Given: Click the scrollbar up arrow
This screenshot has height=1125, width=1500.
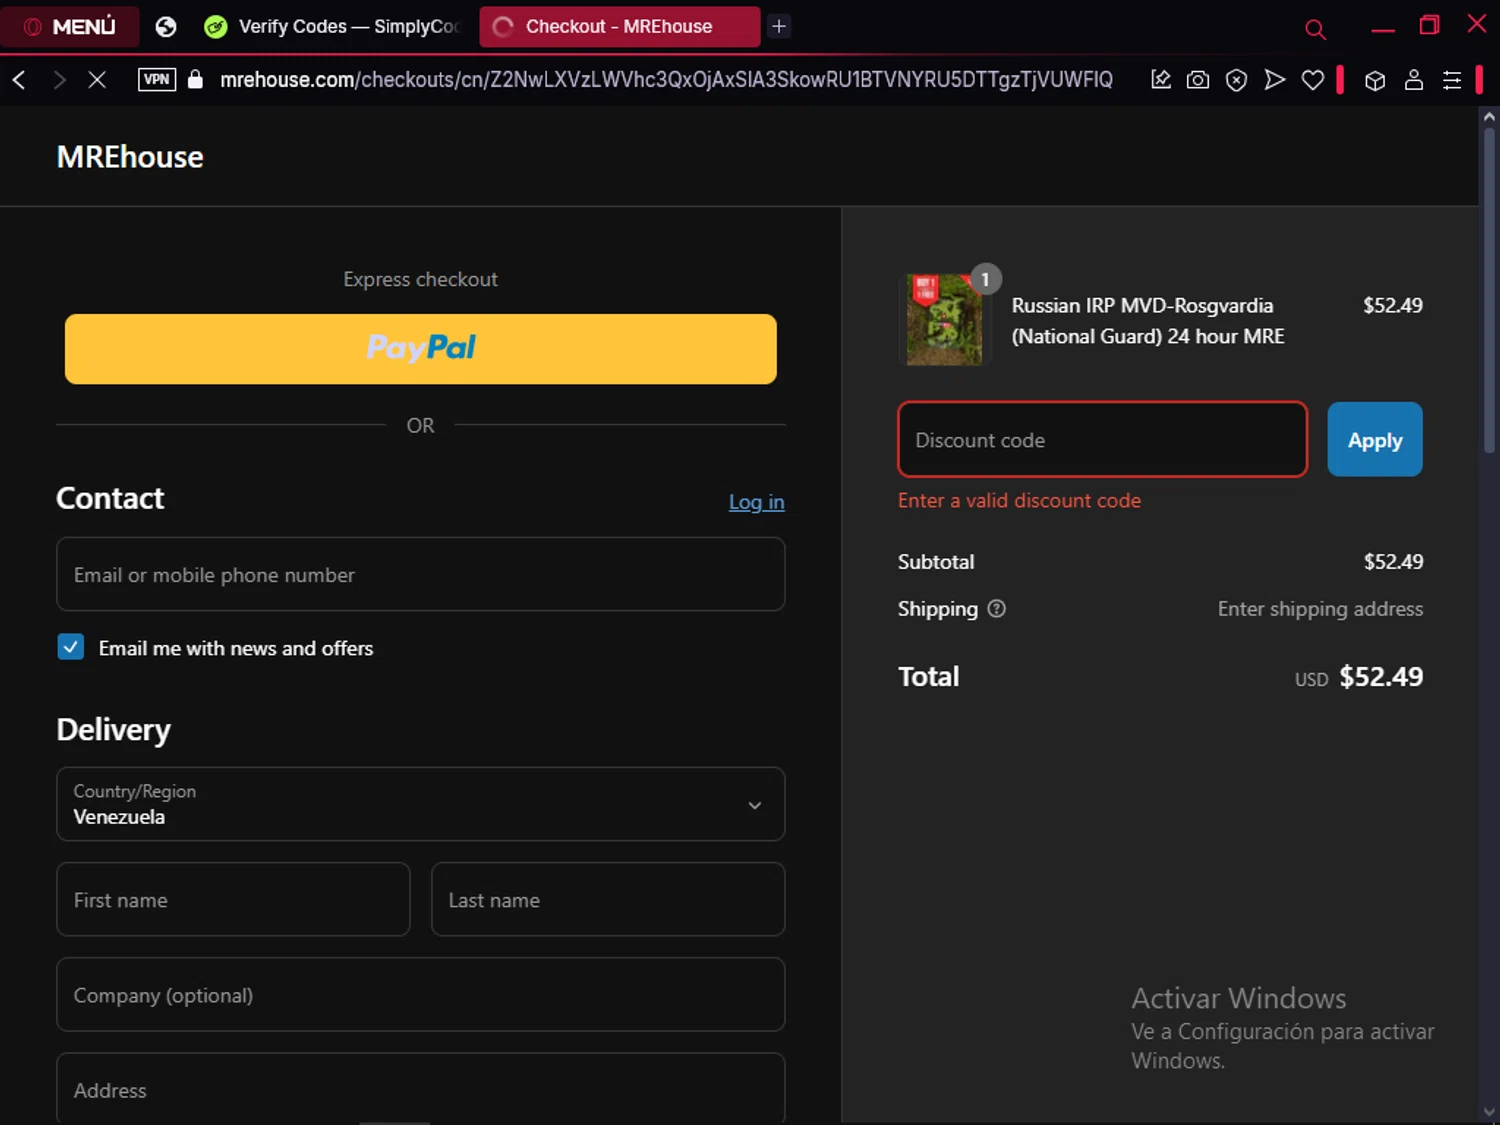Looking at the screenshot, I should (x=1489, y=116).
